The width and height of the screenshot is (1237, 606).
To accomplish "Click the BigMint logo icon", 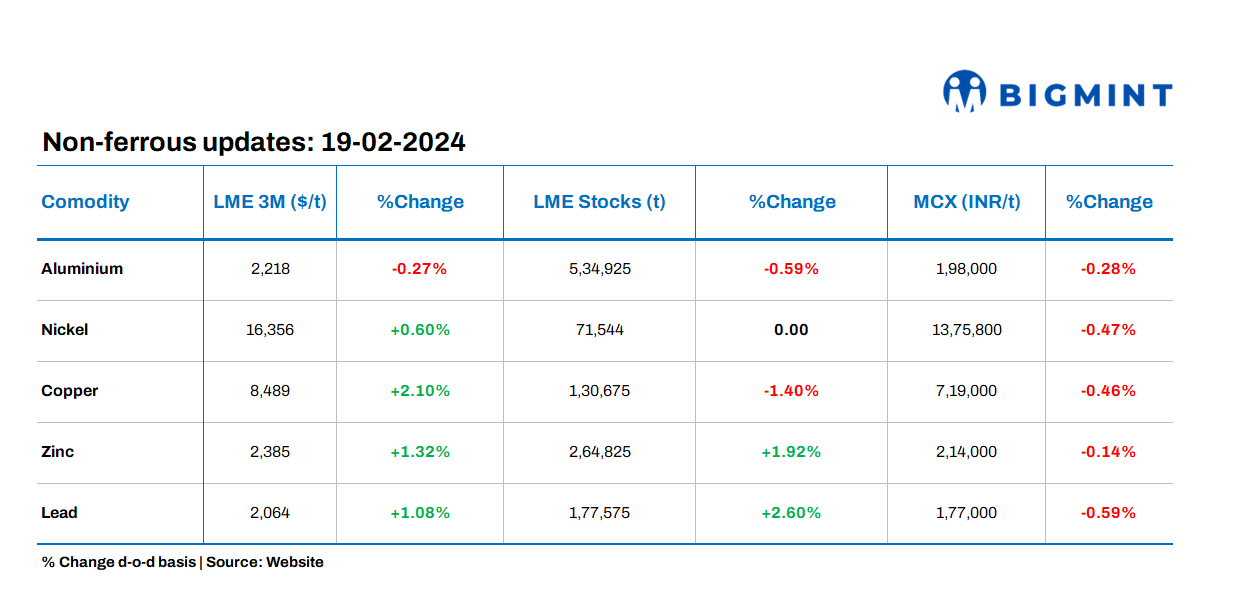I will (x=964, y=91).
